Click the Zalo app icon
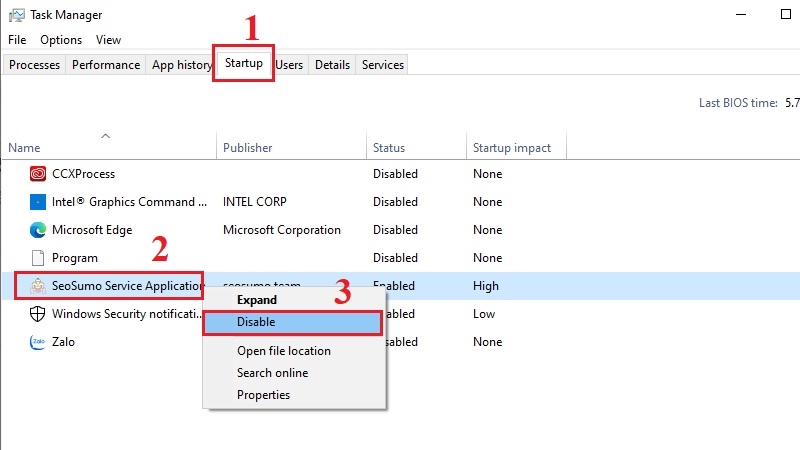The width and height of the screenshot is (800, 450). coord(38,342)
